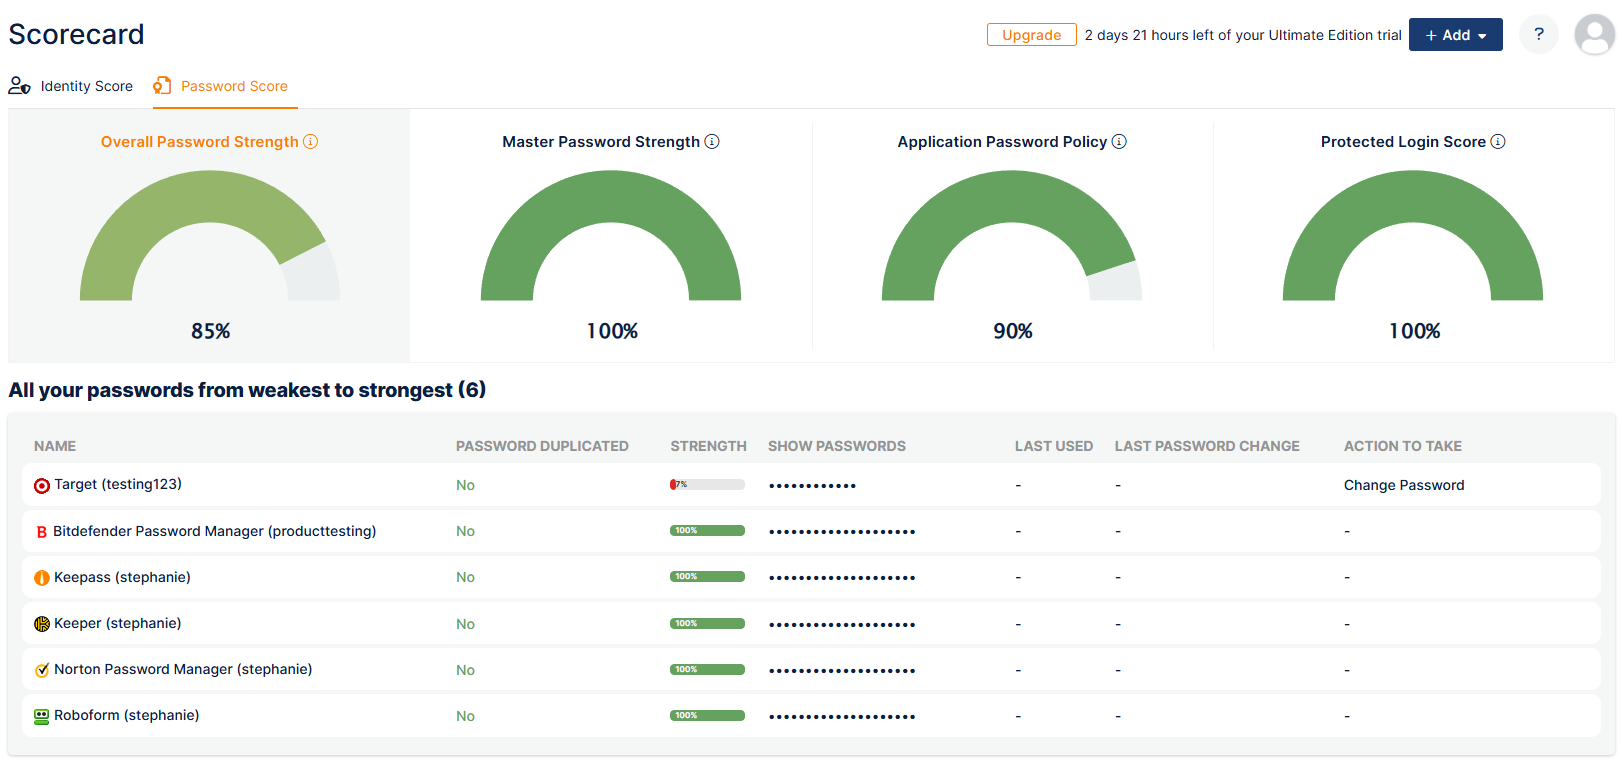Open Target (testing123) entry

click(118, 484)
